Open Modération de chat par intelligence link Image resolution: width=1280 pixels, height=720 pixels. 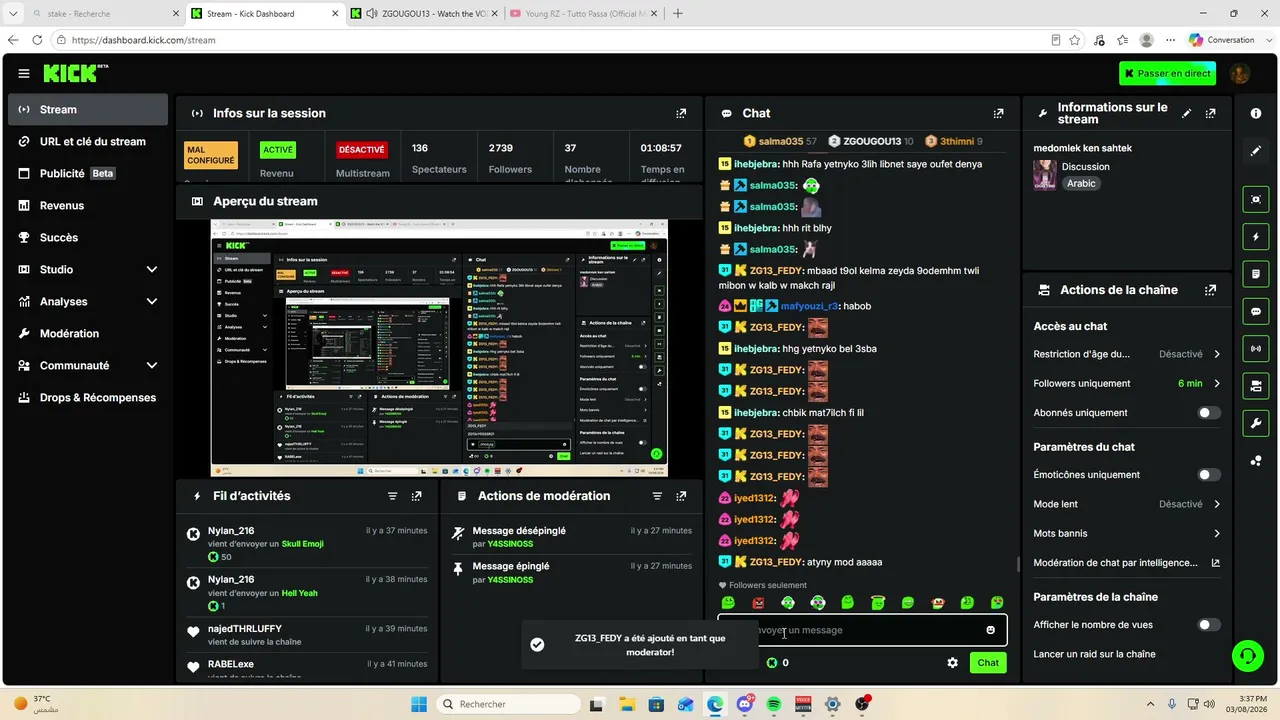(x=1127, y=563)
